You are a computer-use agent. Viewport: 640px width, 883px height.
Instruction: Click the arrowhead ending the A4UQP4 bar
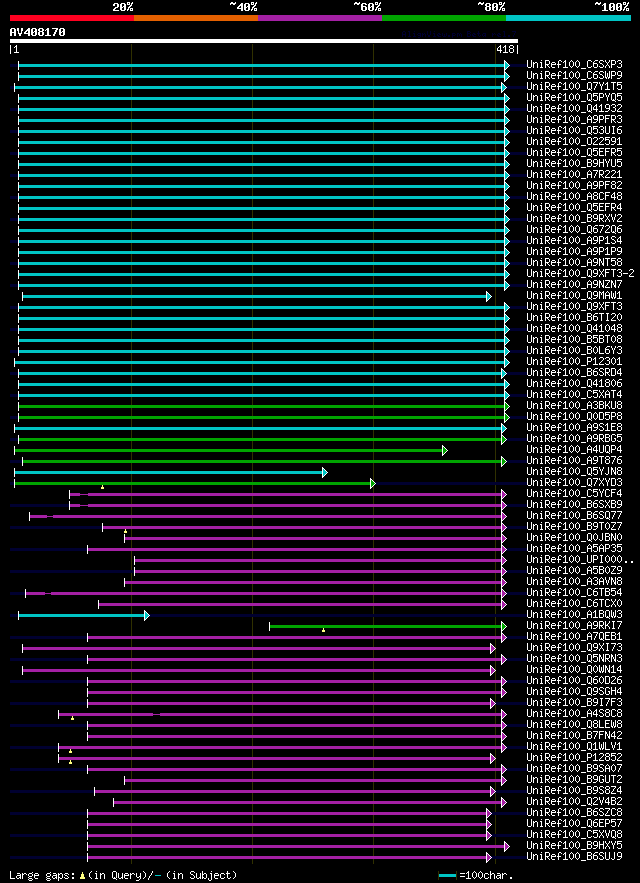[x=445, y=451]
